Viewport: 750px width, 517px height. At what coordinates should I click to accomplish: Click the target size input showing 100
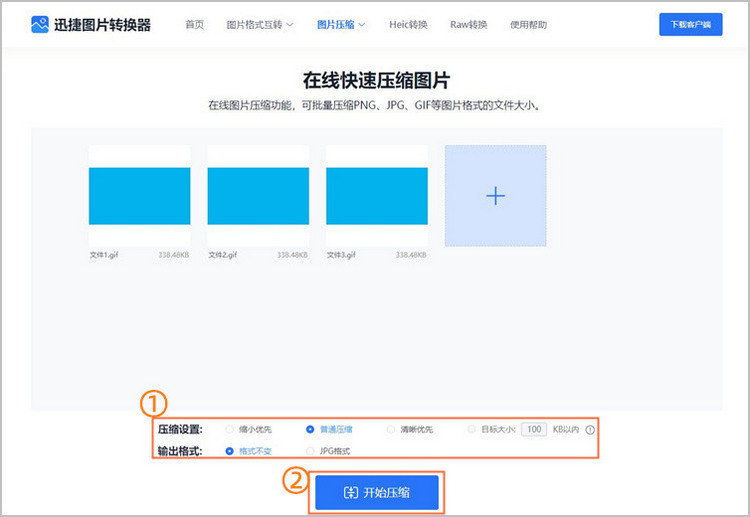(534, 429)
